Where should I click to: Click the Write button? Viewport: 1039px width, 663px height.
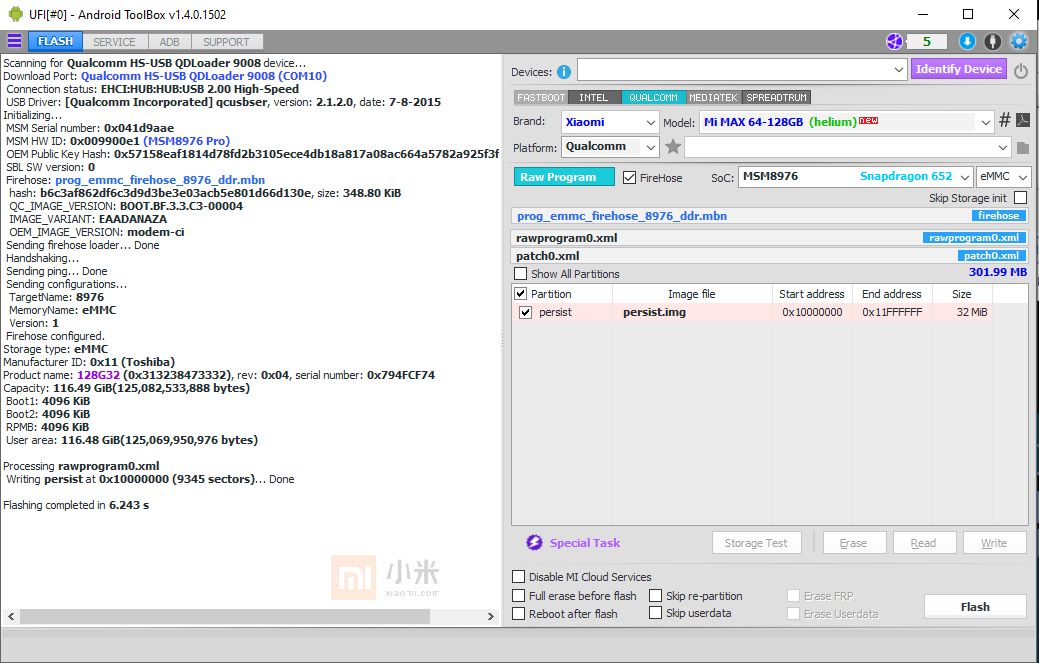point(994,542)
